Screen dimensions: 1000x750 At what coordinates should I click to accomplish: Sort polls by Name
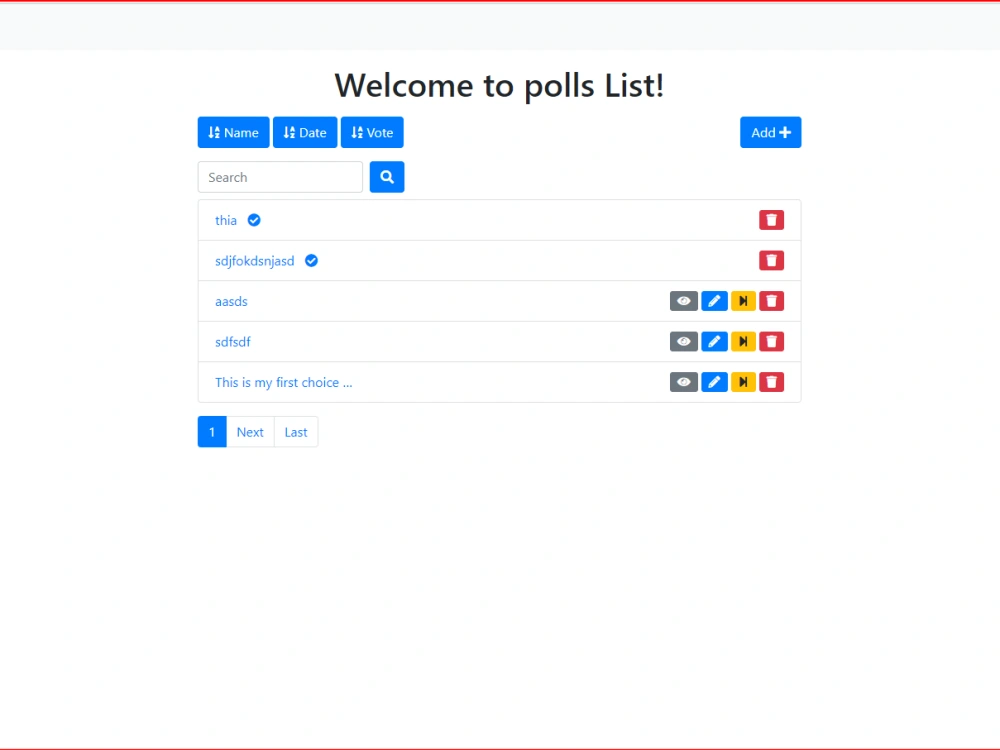233,132
